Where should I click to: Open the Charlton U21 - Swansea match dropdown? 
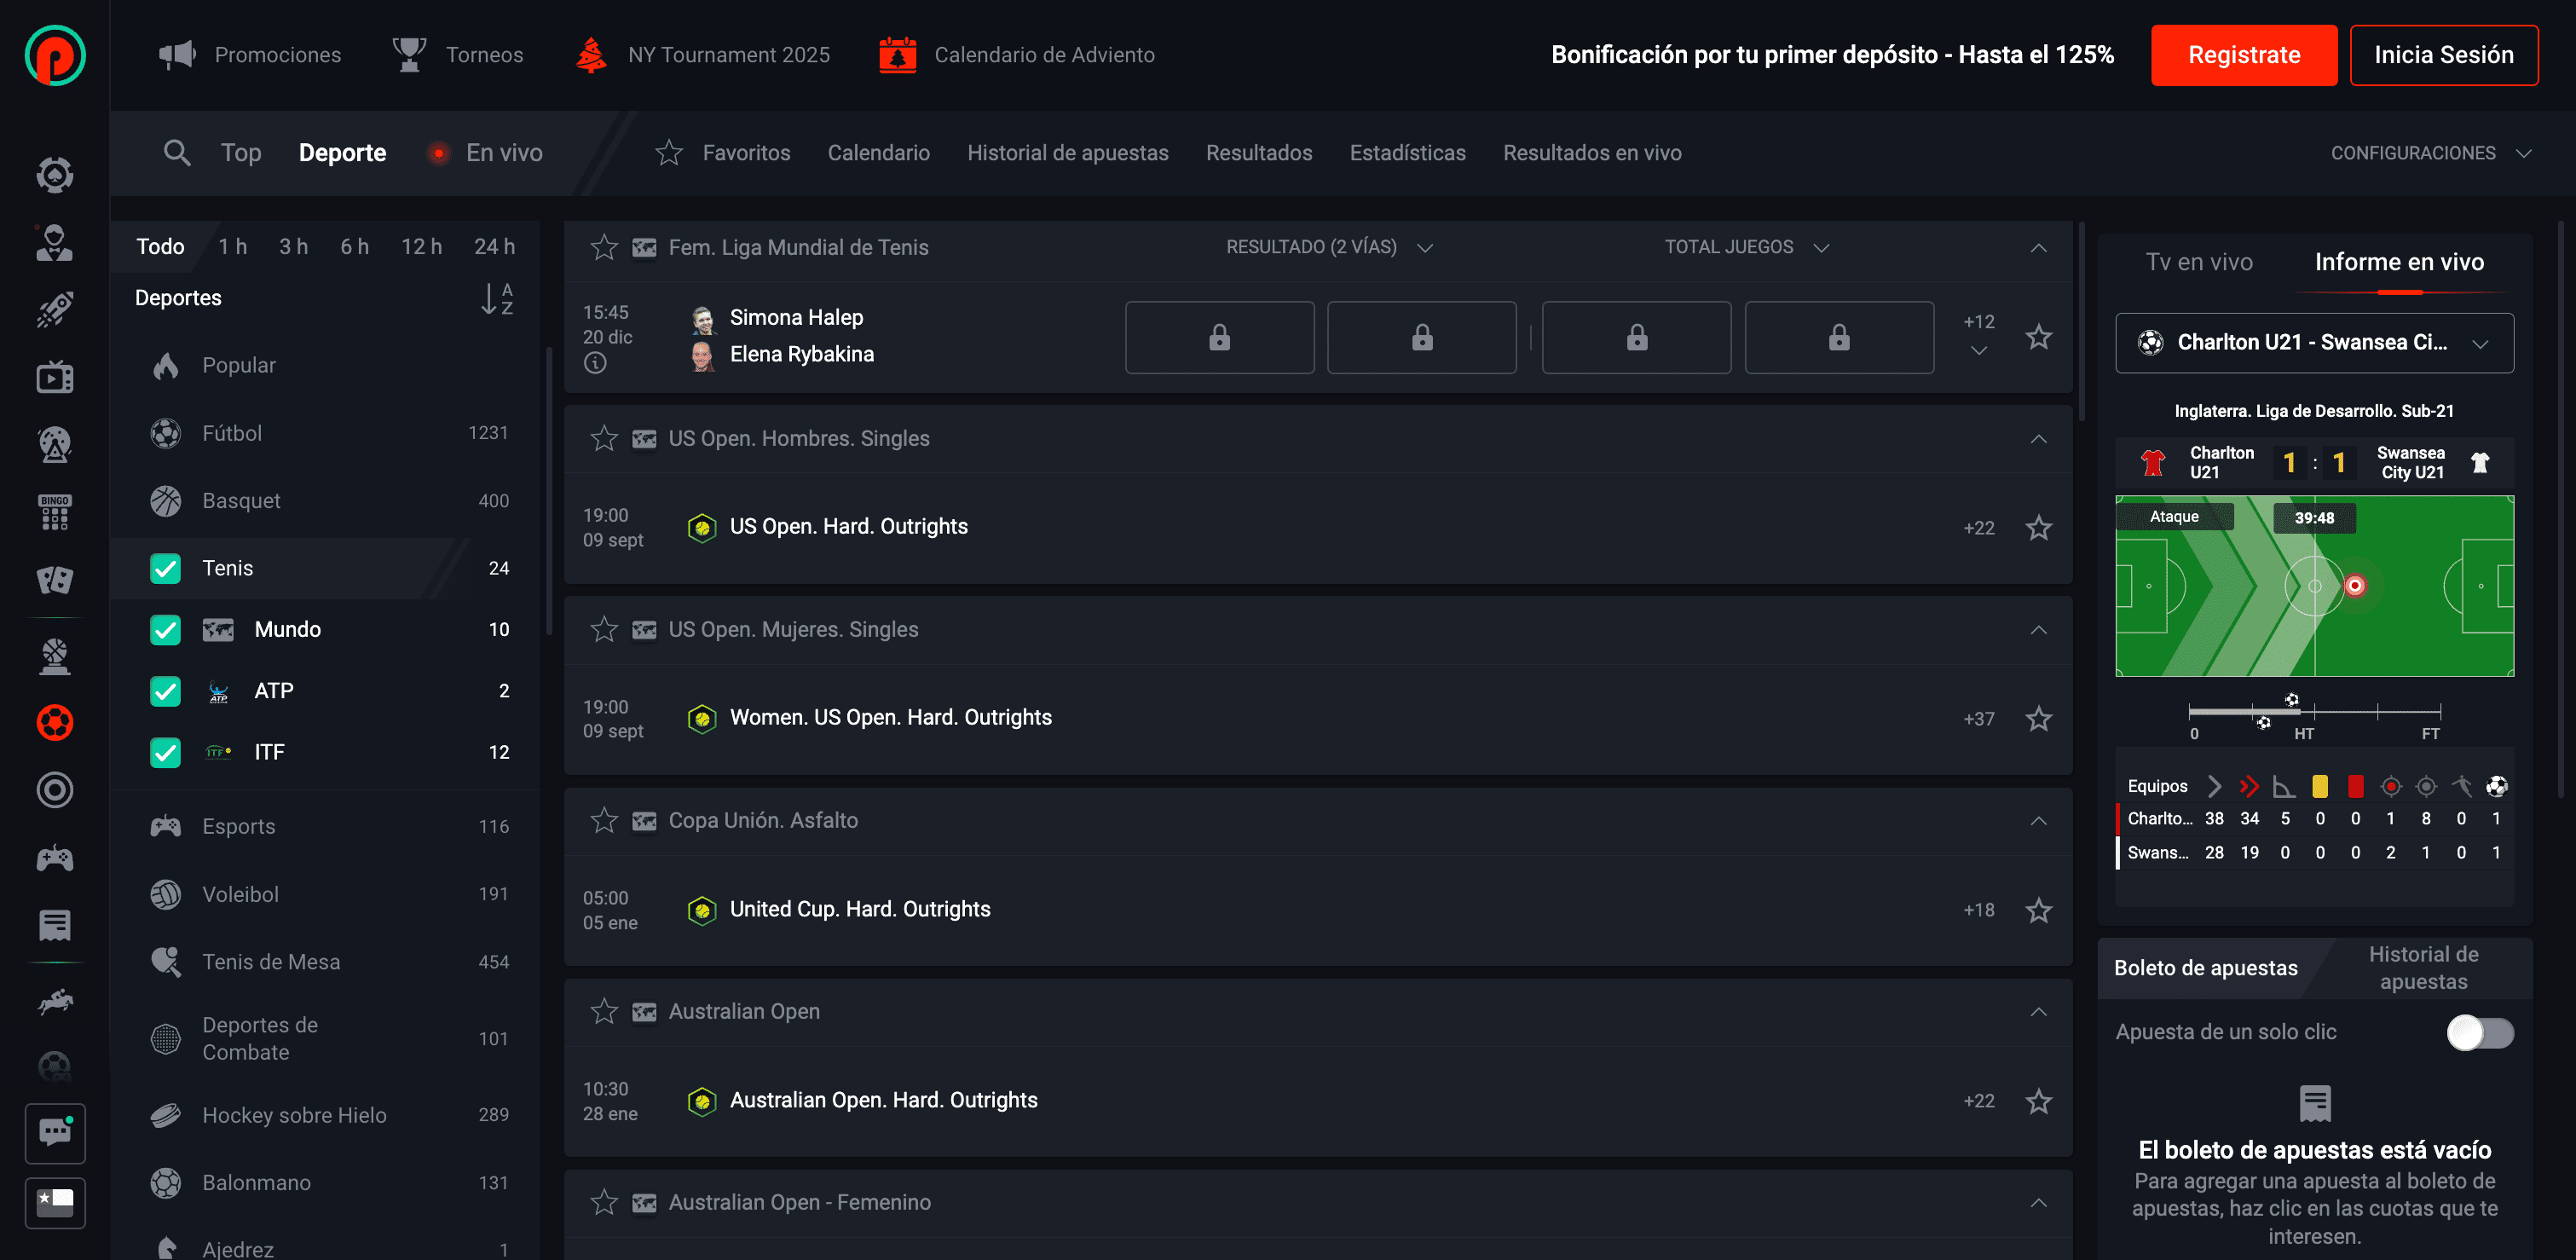pos(2313,343)
